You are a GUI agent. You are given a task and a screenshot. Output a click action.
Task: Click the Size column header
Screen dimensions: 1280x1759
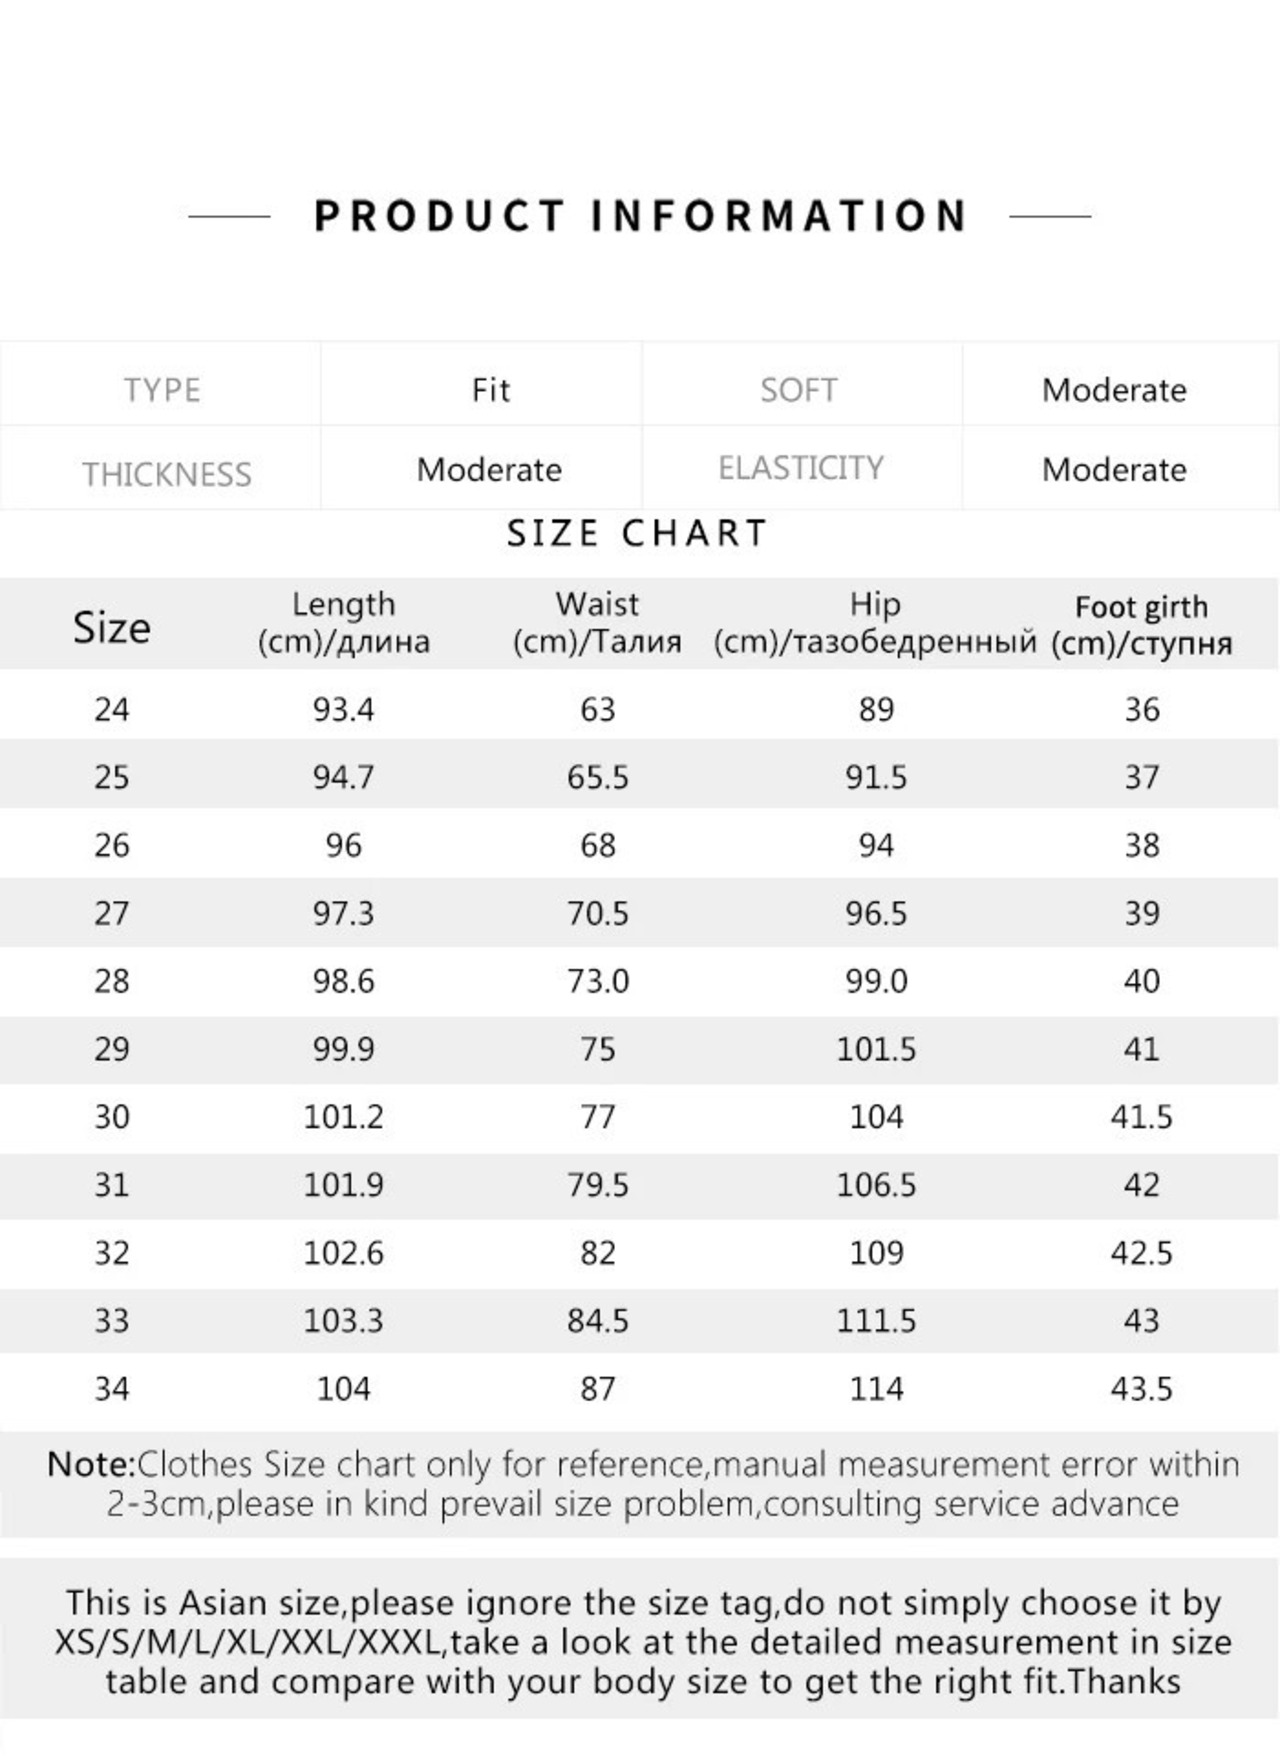[x=112, y=628]
